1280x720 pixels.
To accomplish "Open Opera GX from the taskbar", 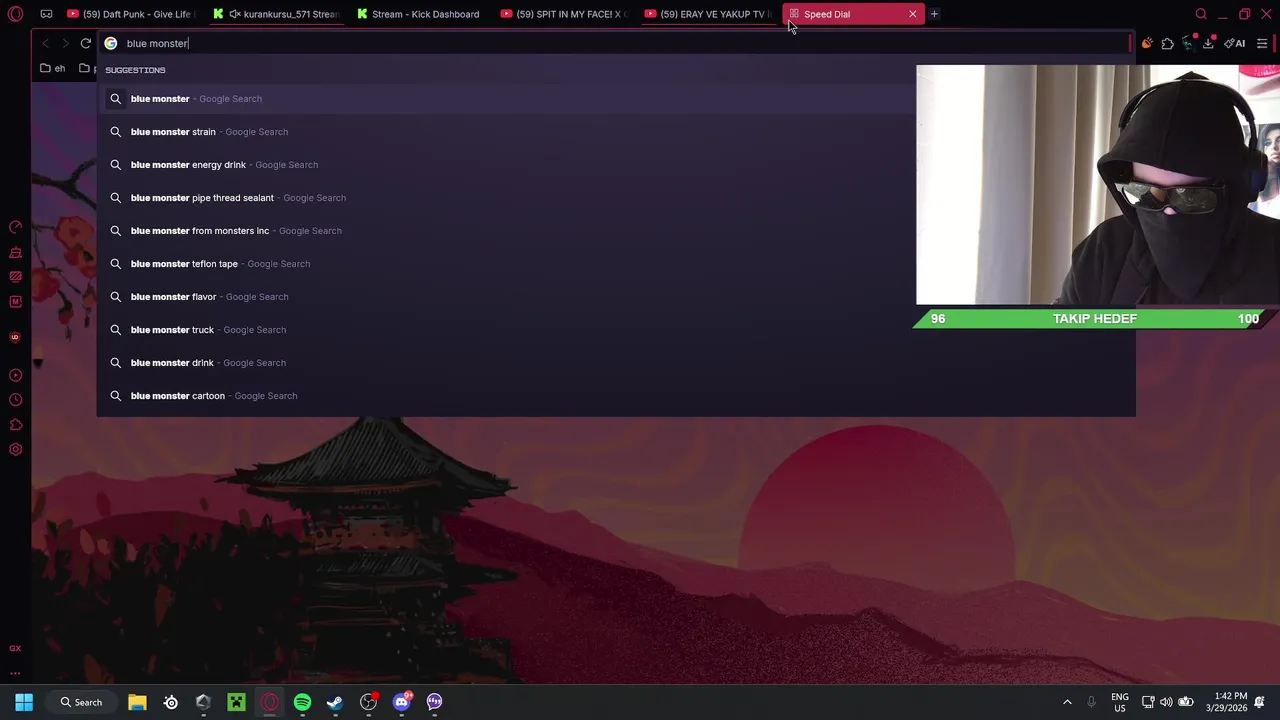I will 269,702.
